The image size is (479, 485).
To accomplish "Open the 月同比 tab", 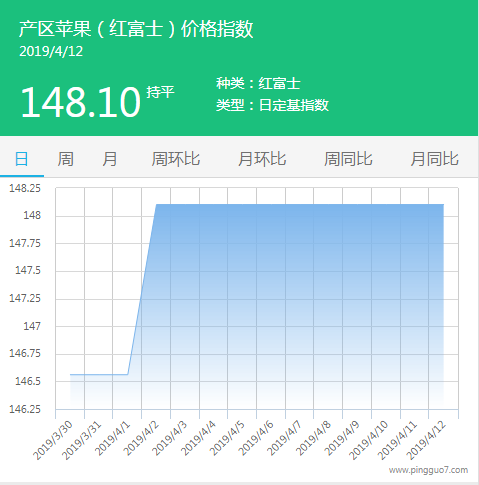I will click(x=434, y=159).
